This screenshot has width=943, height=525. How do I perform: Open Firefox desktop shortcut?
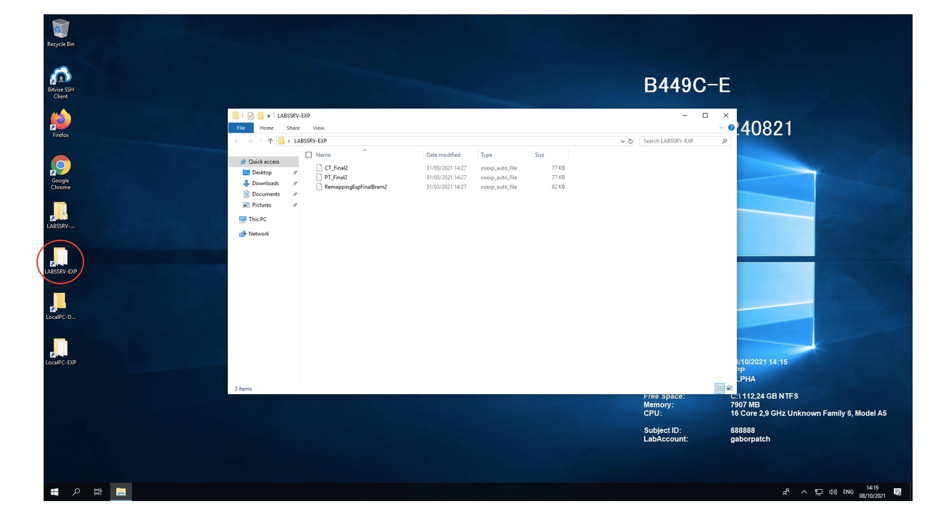60,124
